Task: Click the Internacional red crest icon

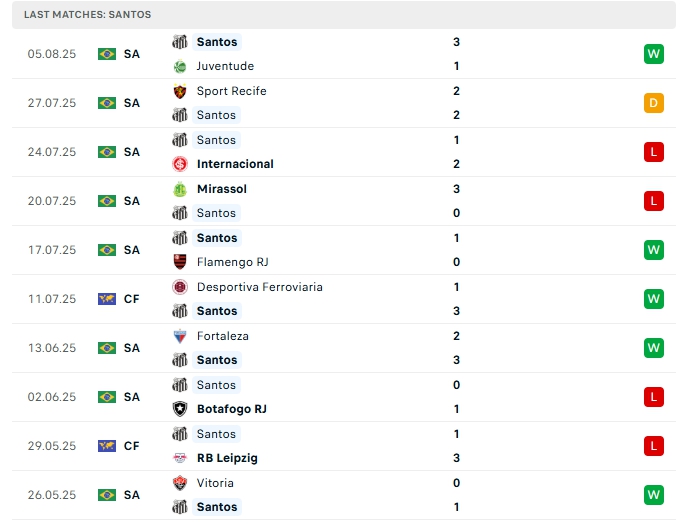Action: click(180, 164)
